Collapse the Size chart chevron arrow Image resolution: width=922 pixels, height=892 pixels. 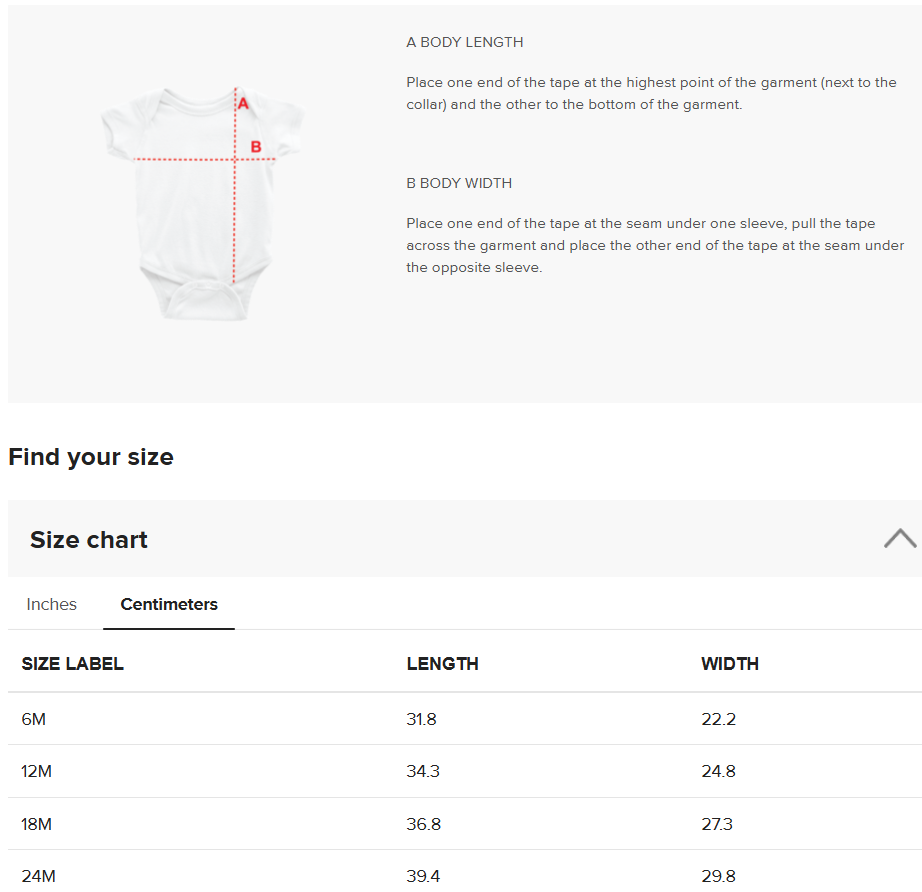tap(900, 539)
